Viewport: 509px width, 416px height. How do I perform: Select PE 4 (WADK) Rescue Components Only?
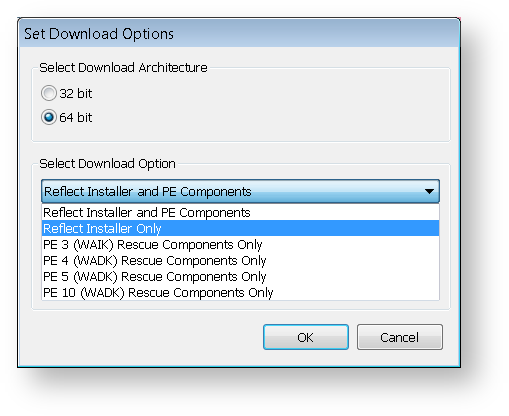pos(240,260)
